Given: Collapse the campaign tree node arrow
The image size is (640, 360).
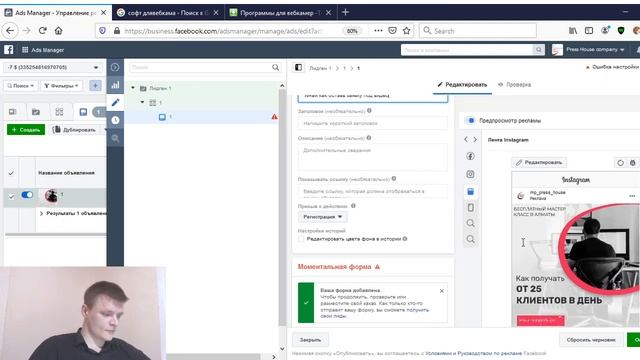Looking at the screenshot, I should coord(133,88).
